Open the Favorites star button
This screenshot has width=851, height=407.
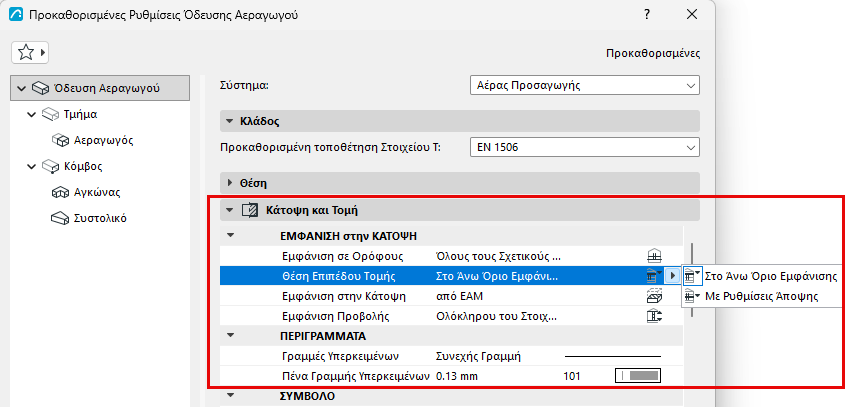coord(30,53)
